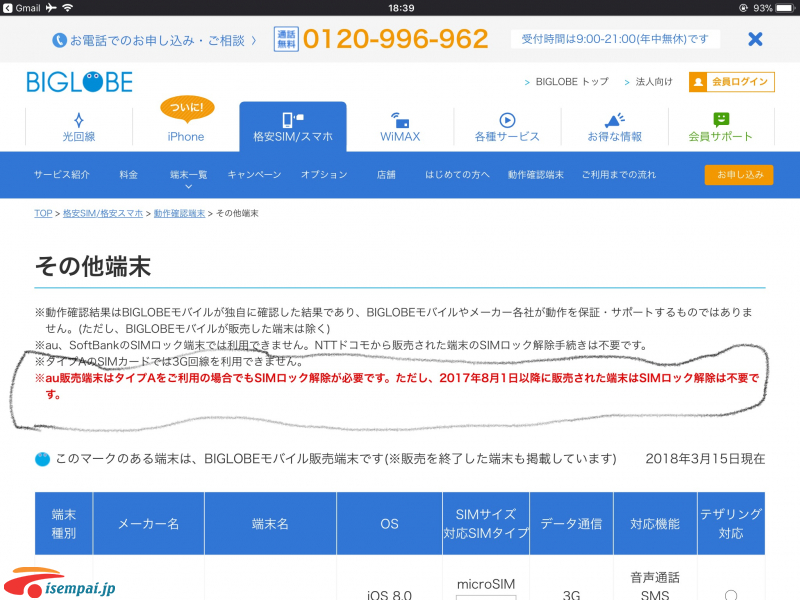The width and height of the screenshot is (800, 600).
Task: Open the WiMAX navigation item
Action: (x=400, y=127)
